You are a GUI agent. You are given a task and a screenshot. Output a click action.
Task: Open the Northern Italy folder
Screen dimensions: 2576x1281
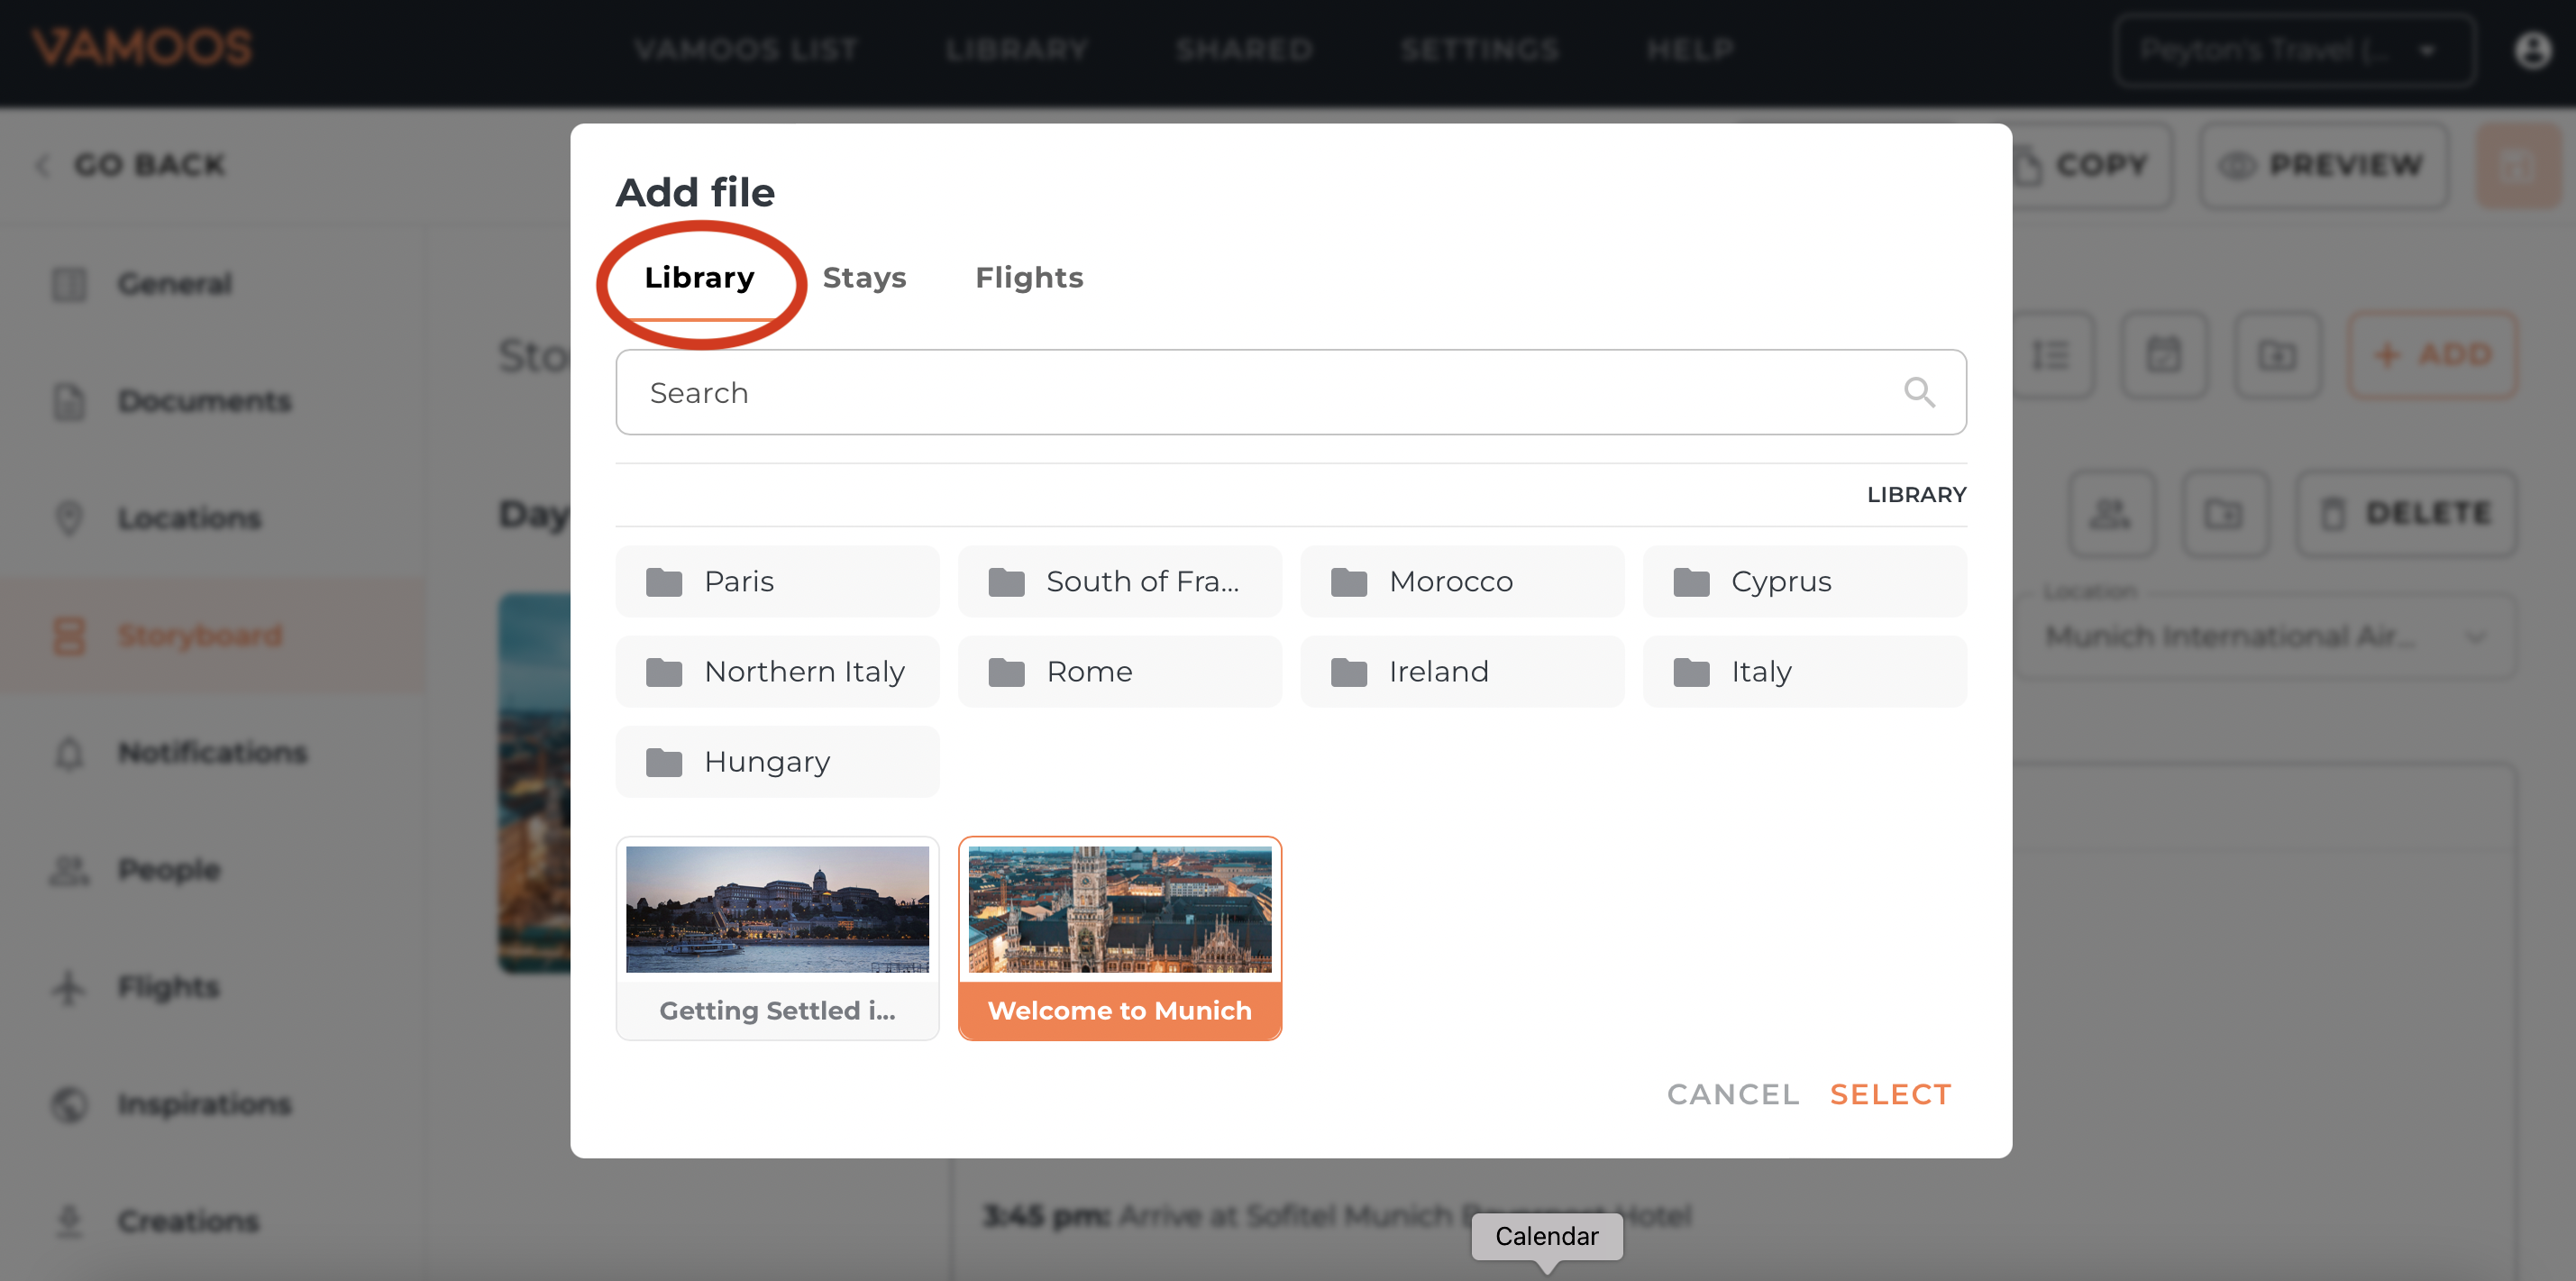pos(777,671)
